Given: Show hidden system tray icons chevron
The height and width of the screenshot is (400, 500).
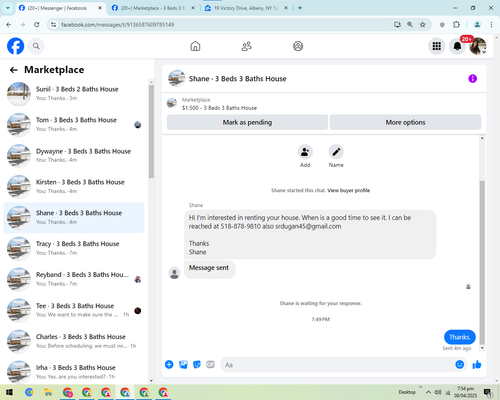Looking at the screenshot, I should pyautogui.click(x=428, y=392).
